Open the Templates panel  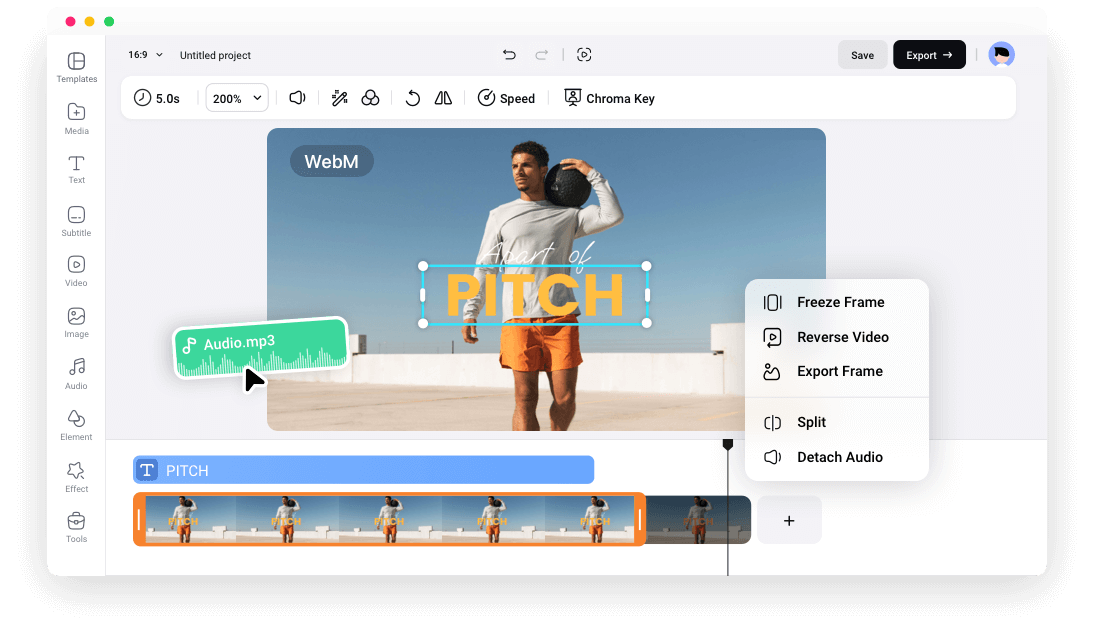point(76,65)
